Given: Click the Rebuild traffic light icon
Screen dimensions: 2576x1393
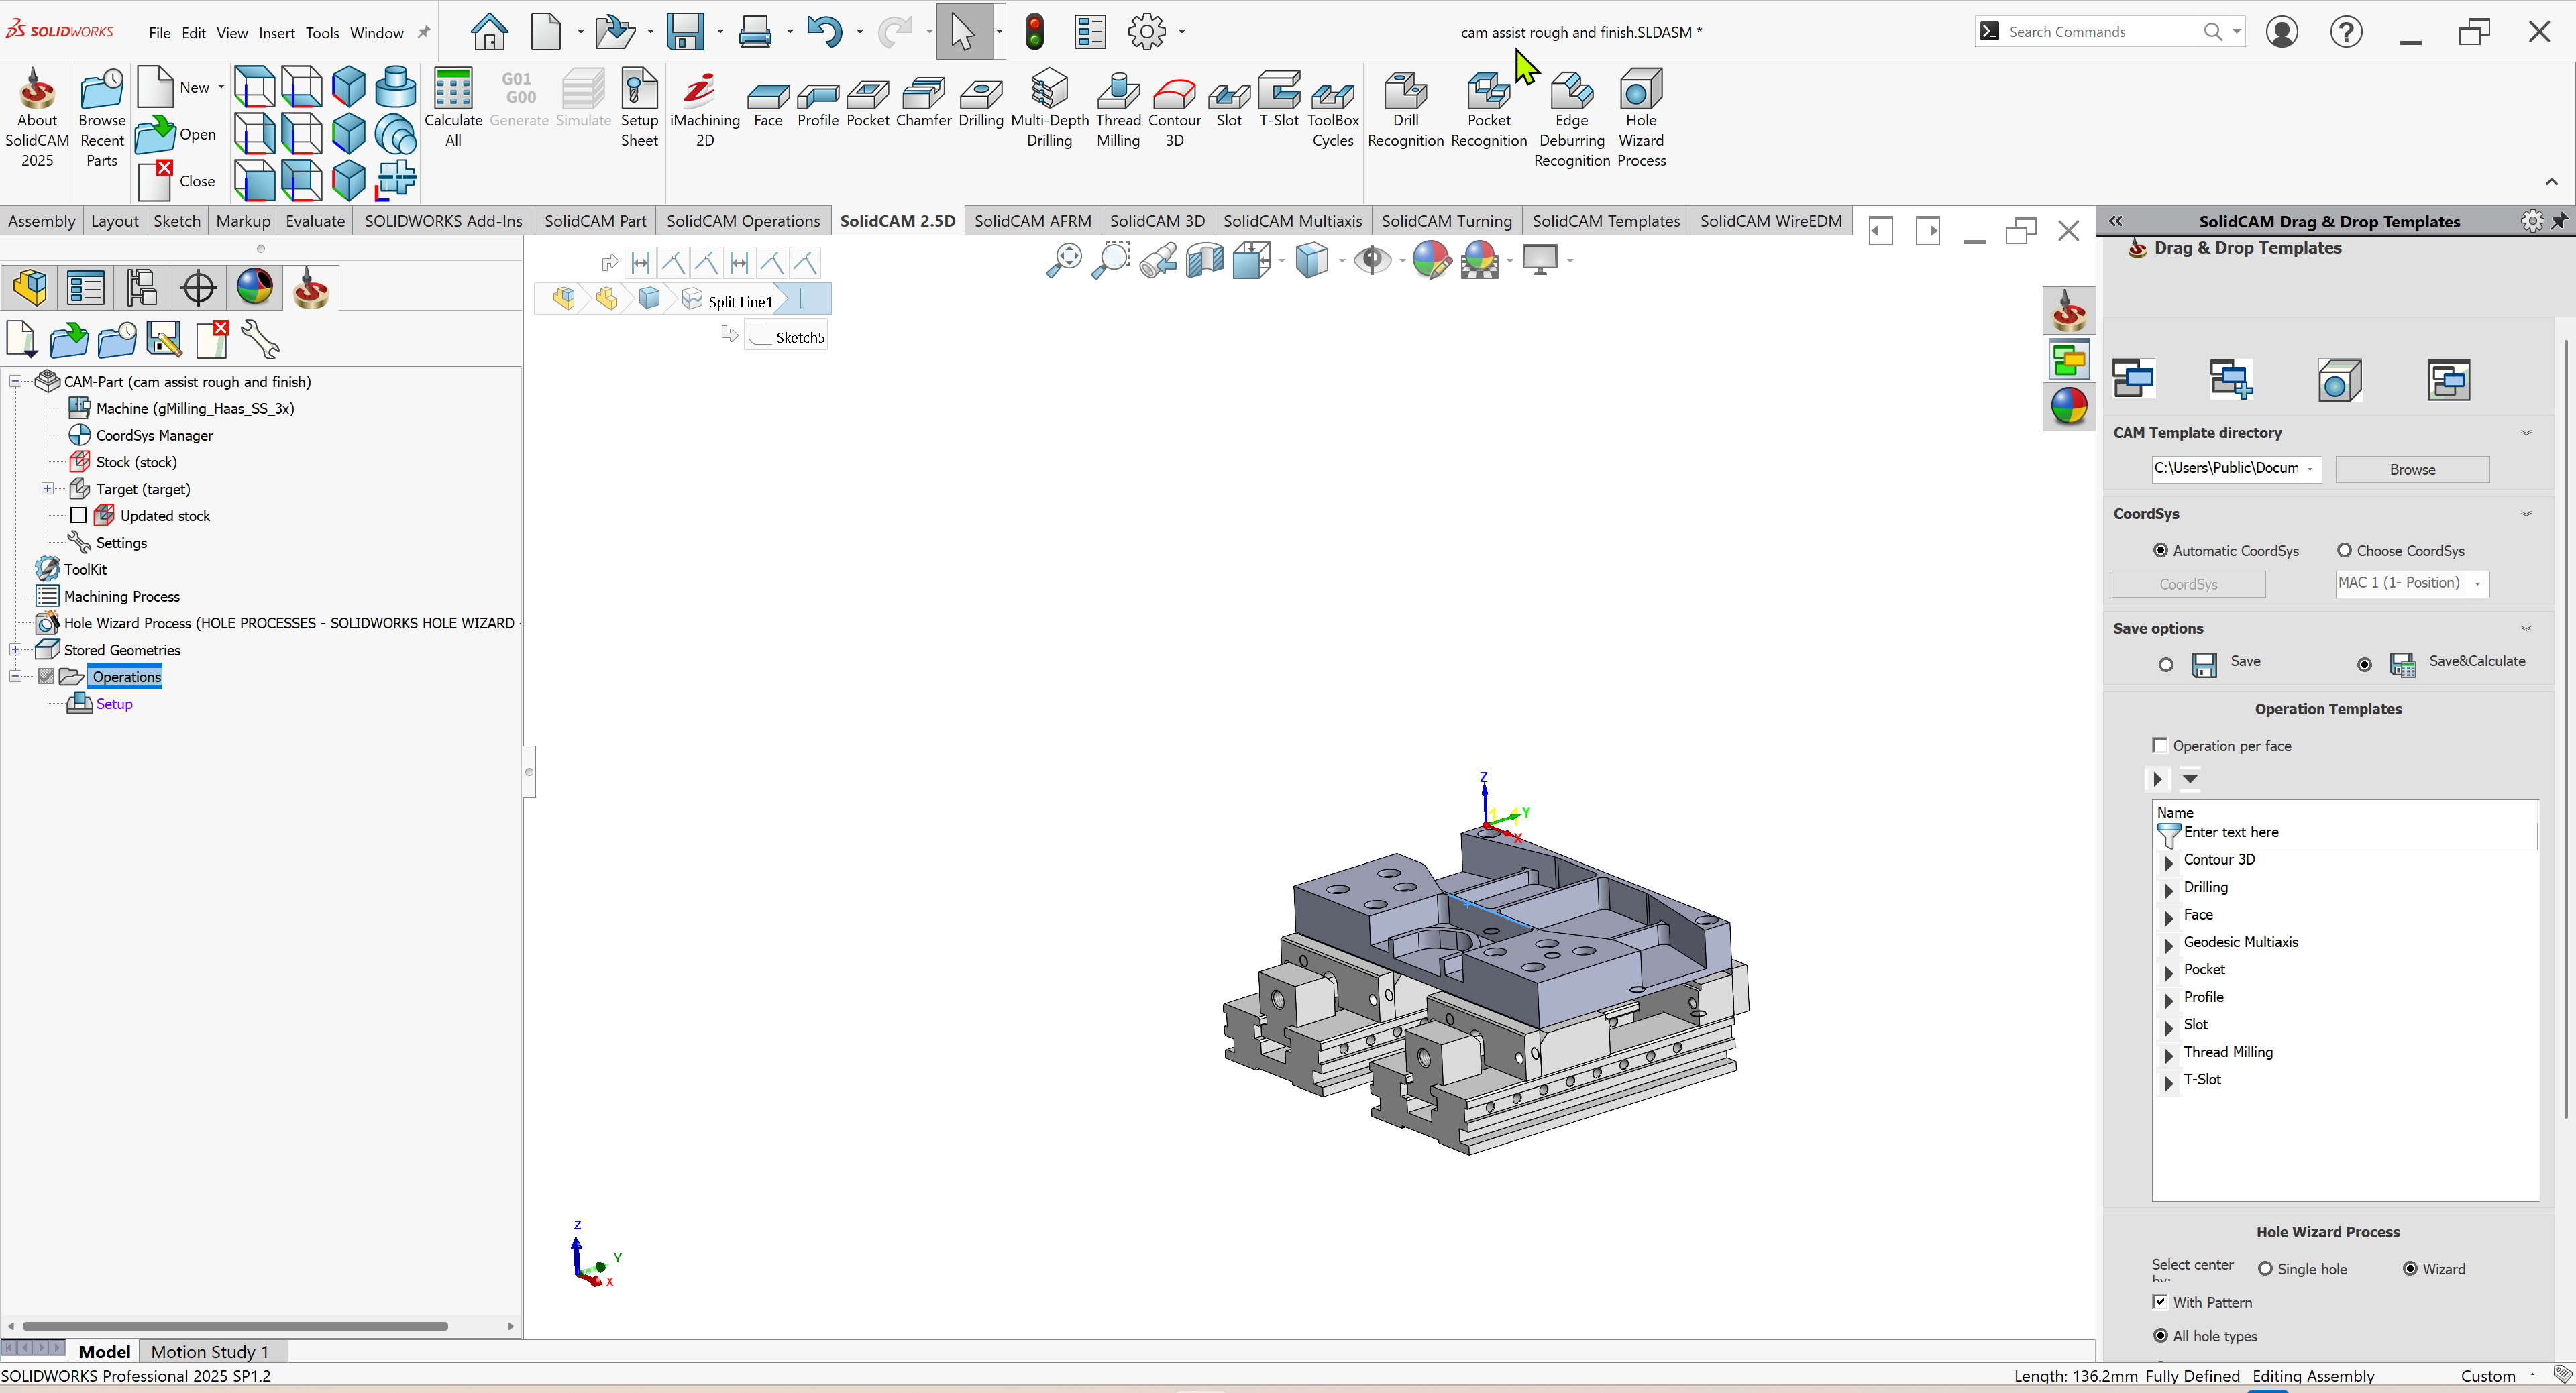Looking at the screenshot, I should coord(1034,31).
